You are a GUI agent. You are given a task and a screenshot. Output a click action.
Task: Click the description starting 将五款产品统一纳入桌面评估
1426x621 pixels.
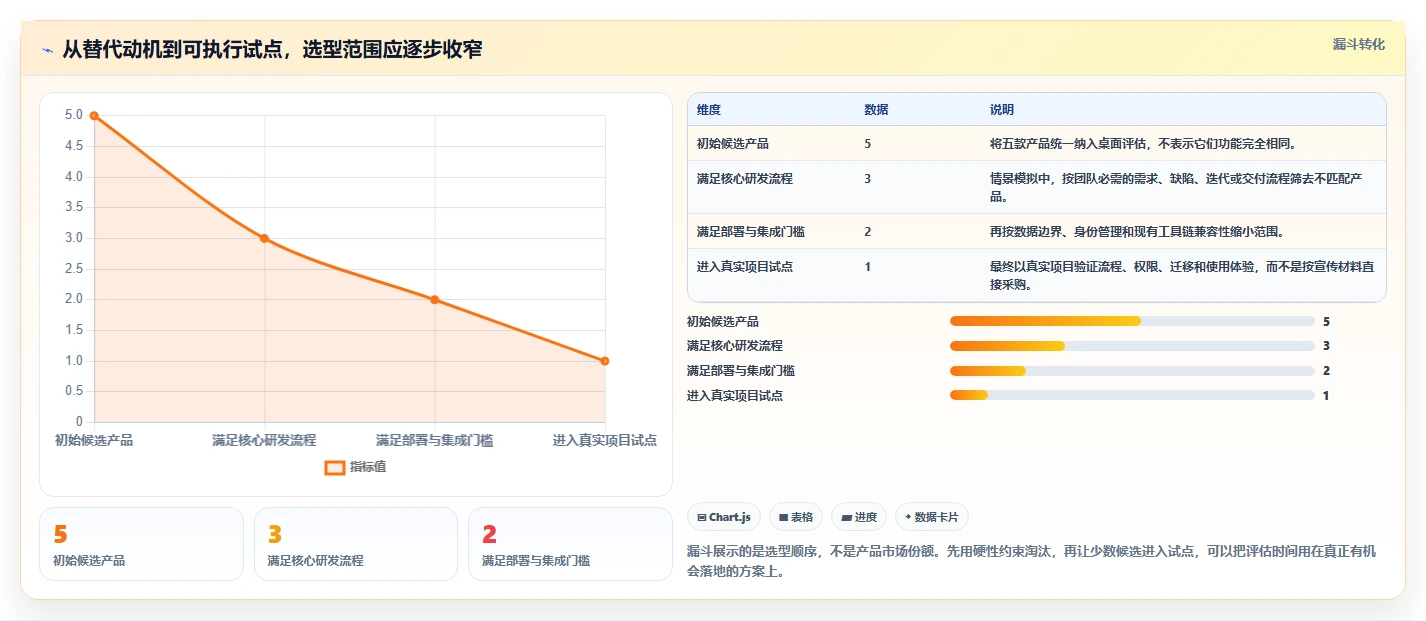pyautogui.click(x=1143, y=143)
